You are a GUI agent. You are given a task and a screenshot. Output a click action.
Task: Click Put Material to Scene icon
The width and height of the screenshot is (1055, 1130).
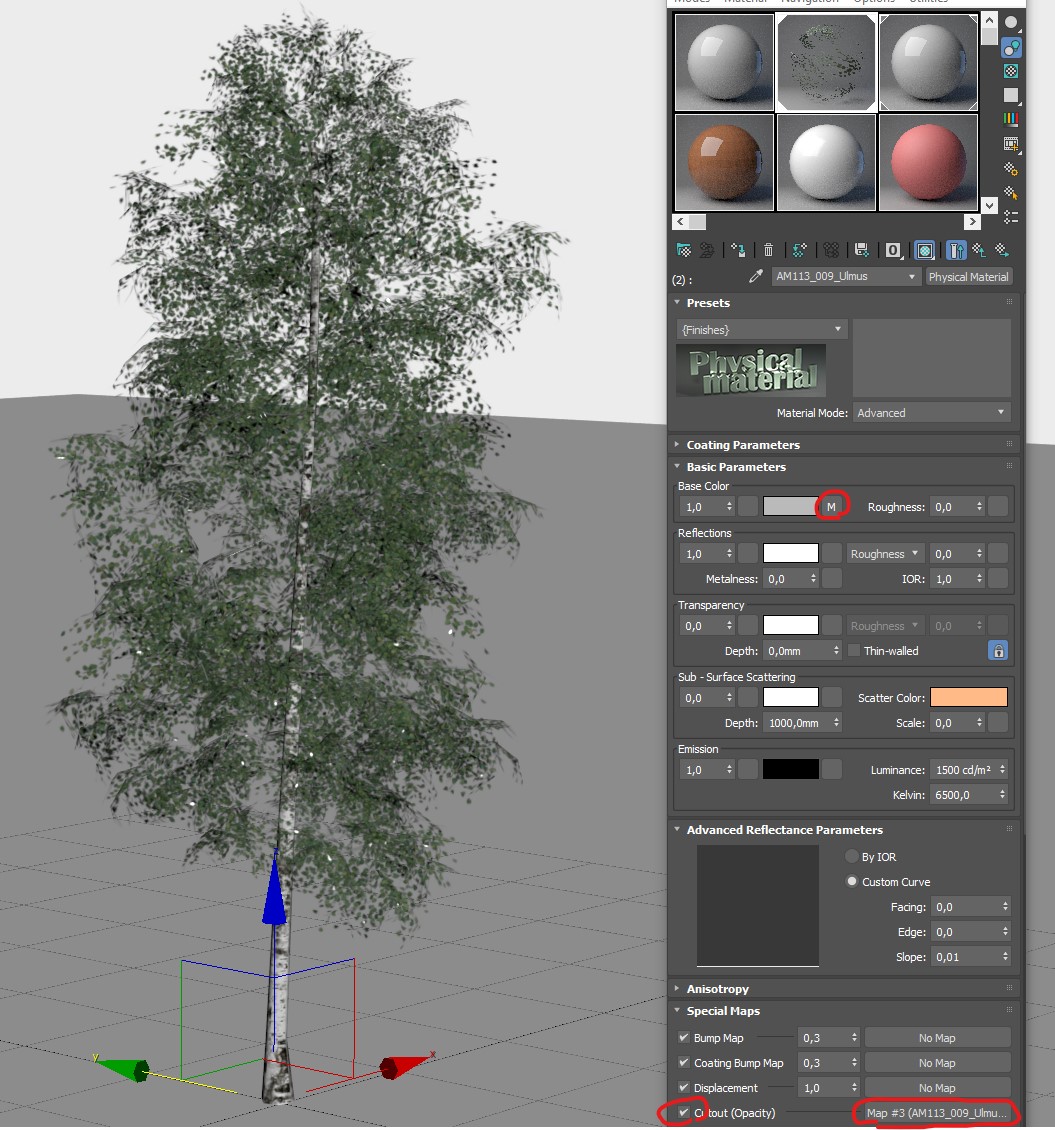click(707, 250)
